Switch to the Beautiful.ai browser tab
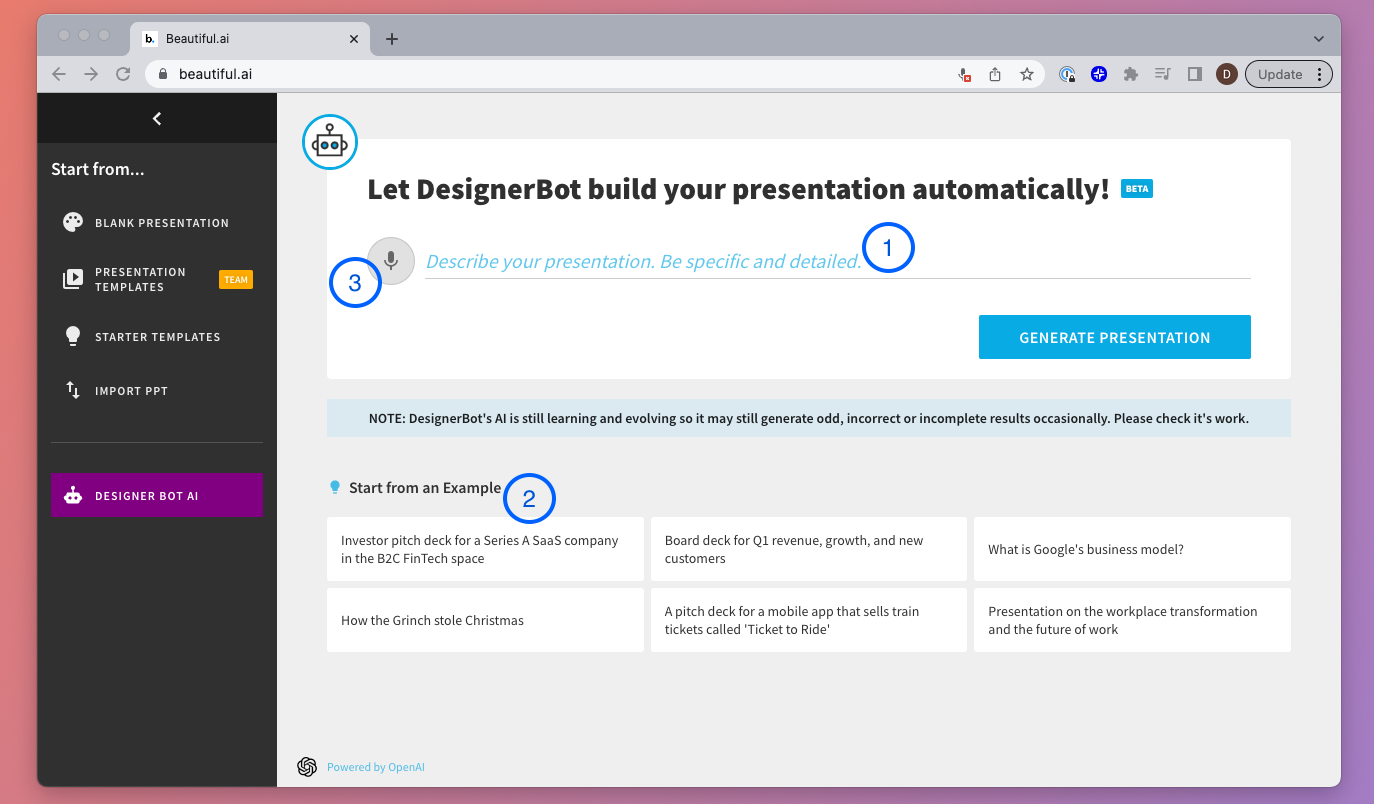This screenshot has width=1374, height=804. pyautogui.click(x=250, y=39)
